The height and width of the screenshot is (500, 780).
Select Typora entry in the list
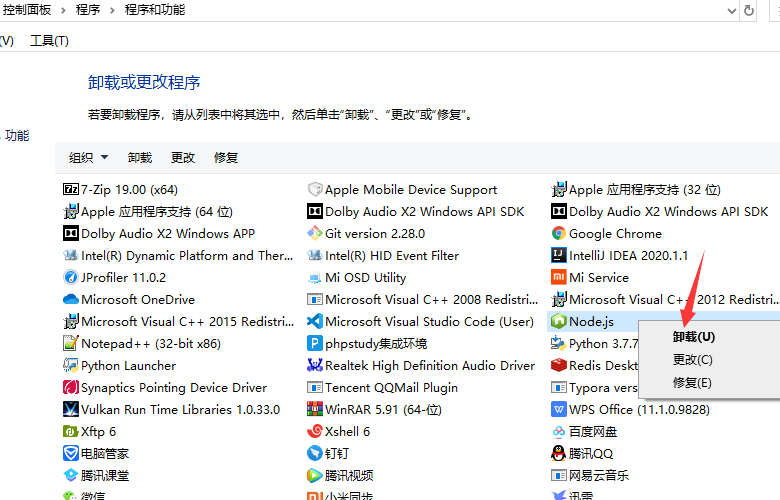pyautogui.click(x=594, y=388)
